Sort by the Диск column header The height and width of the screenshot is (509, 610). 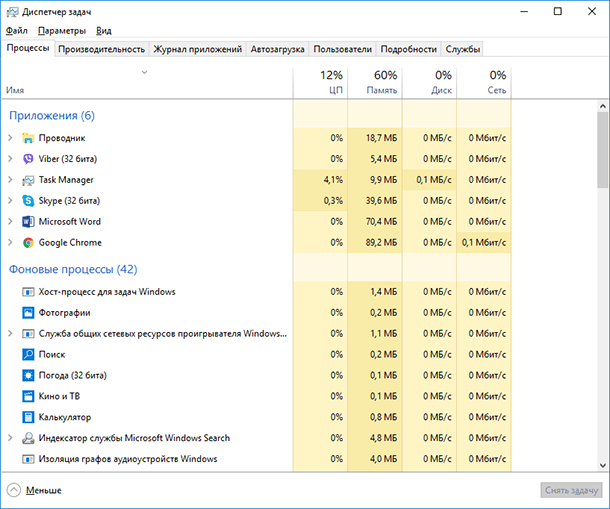point(429,83)
